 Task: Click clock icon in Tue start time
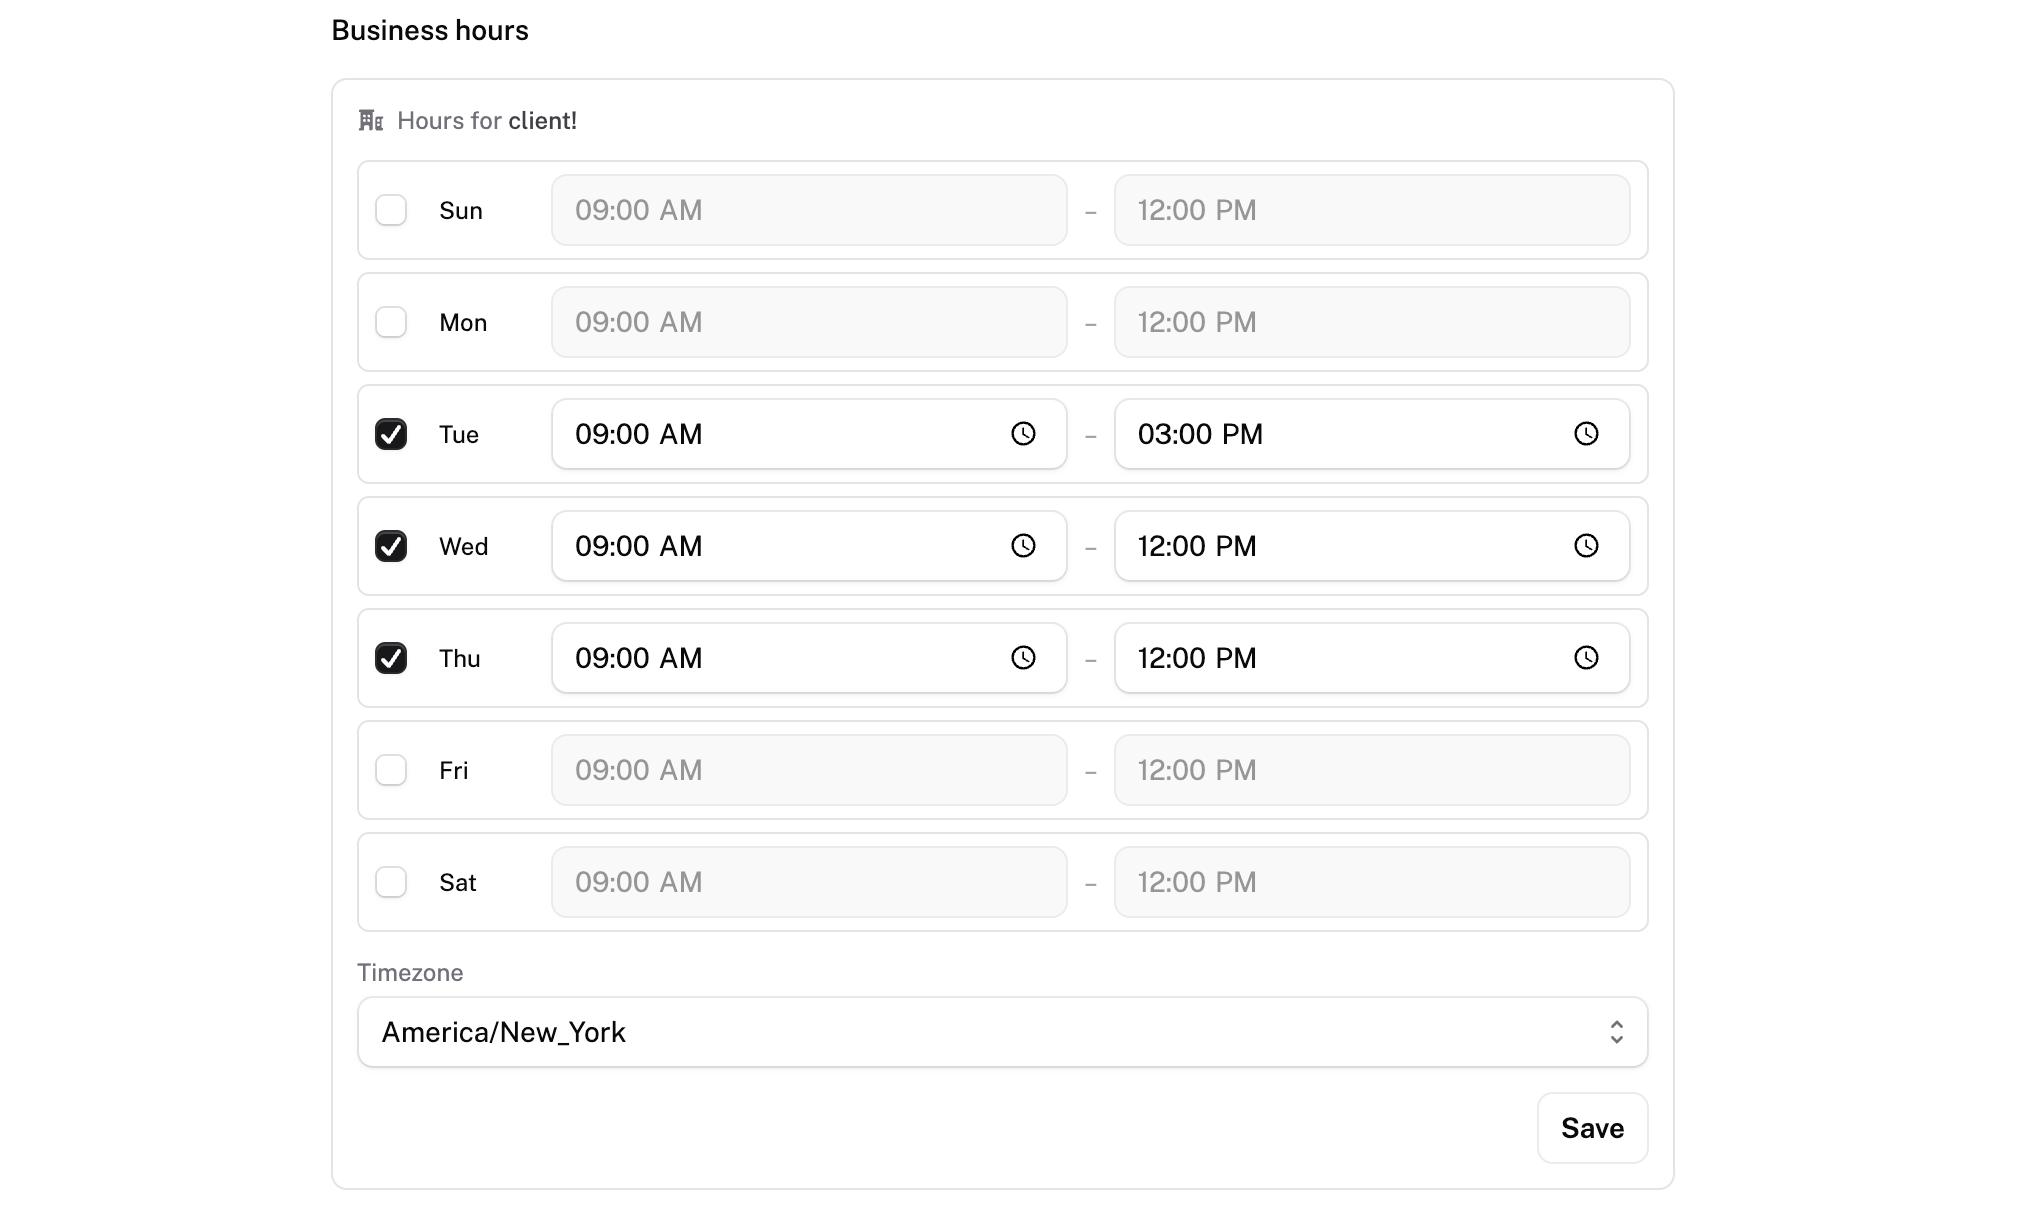[1023, 434]
